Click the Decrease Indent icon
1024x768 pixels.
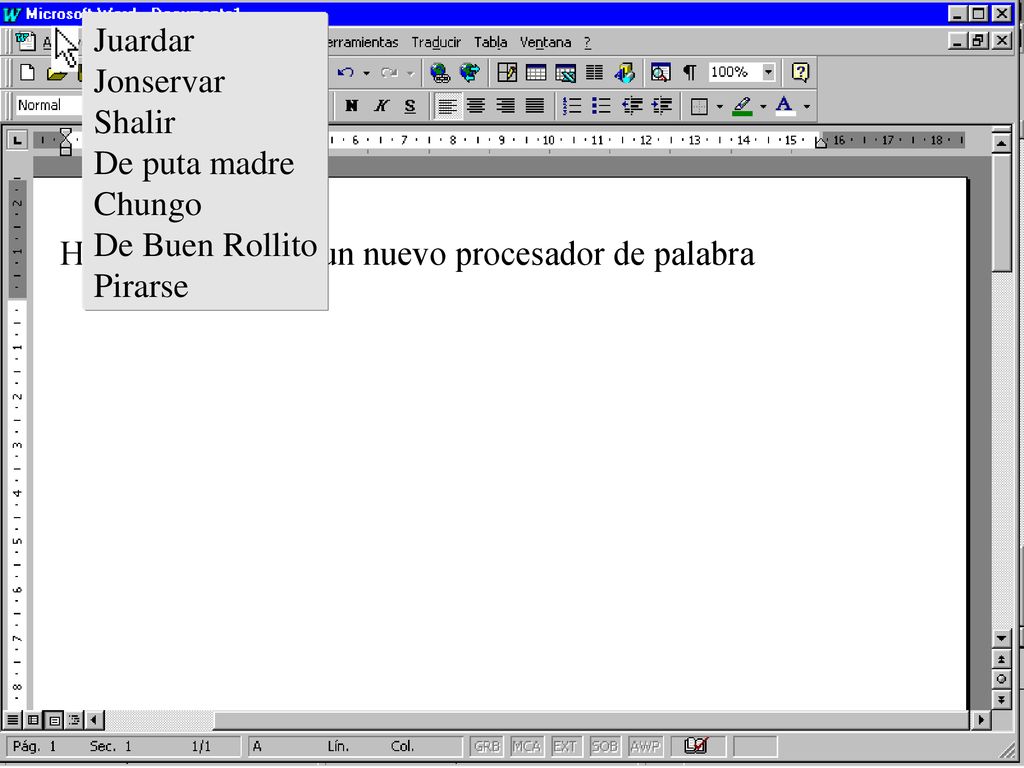point(632,106)
